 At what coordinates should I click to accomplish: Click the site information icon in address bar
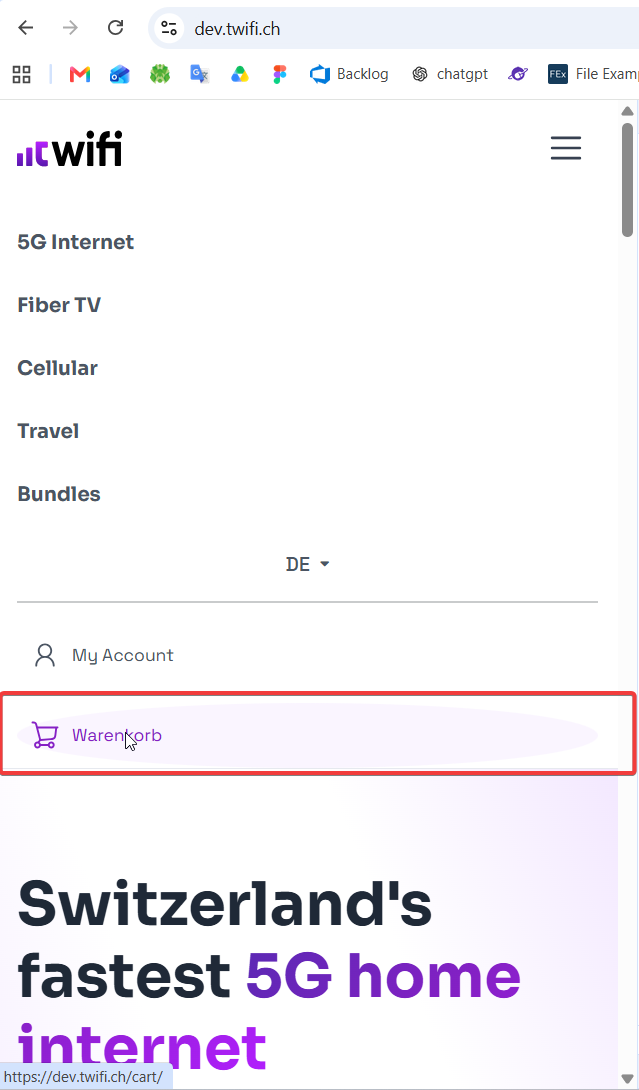coord(168,29)
